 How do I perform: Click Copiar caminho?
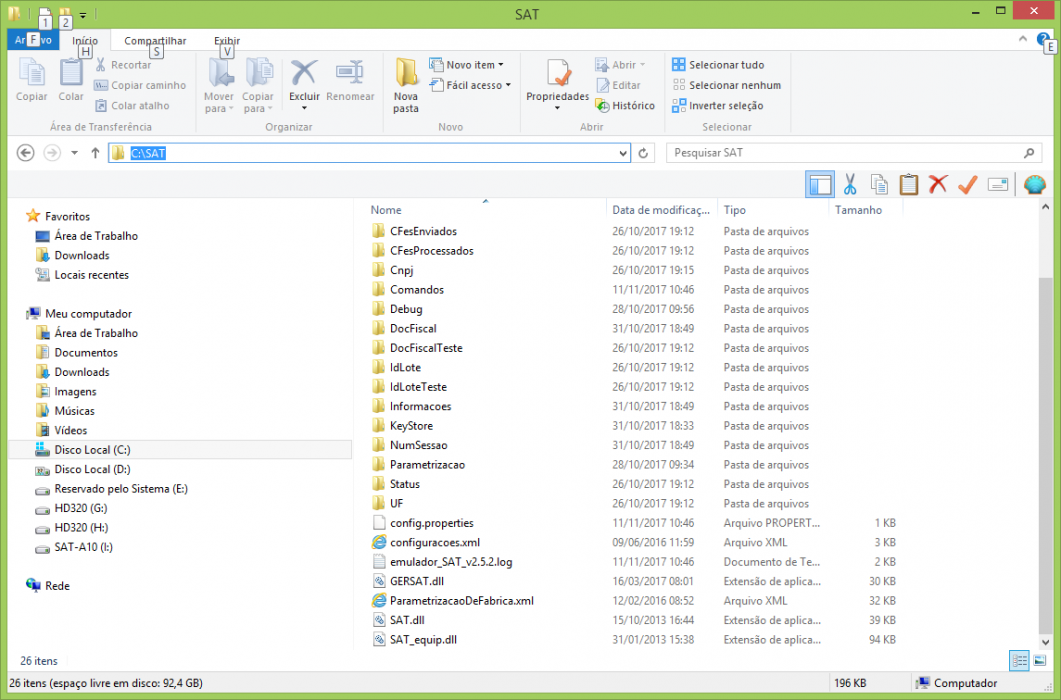139,85
